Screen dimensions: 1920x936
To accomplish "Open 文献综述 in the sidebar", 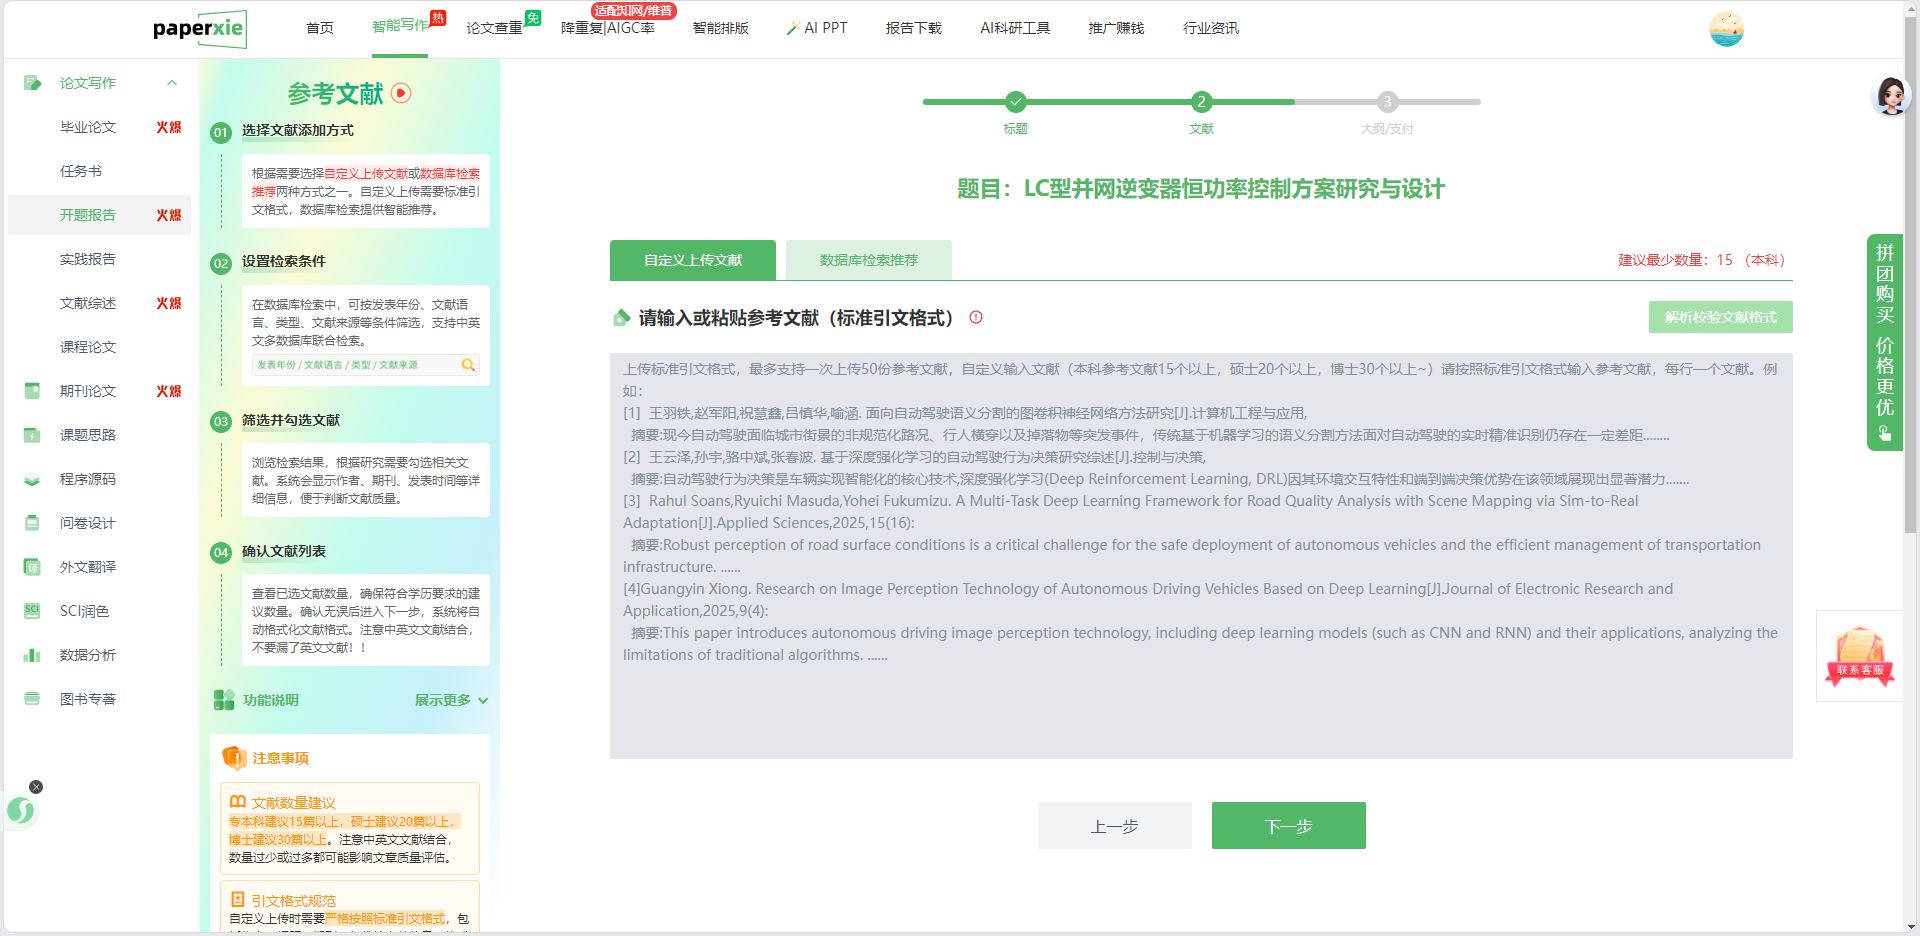I will [88, 303].
